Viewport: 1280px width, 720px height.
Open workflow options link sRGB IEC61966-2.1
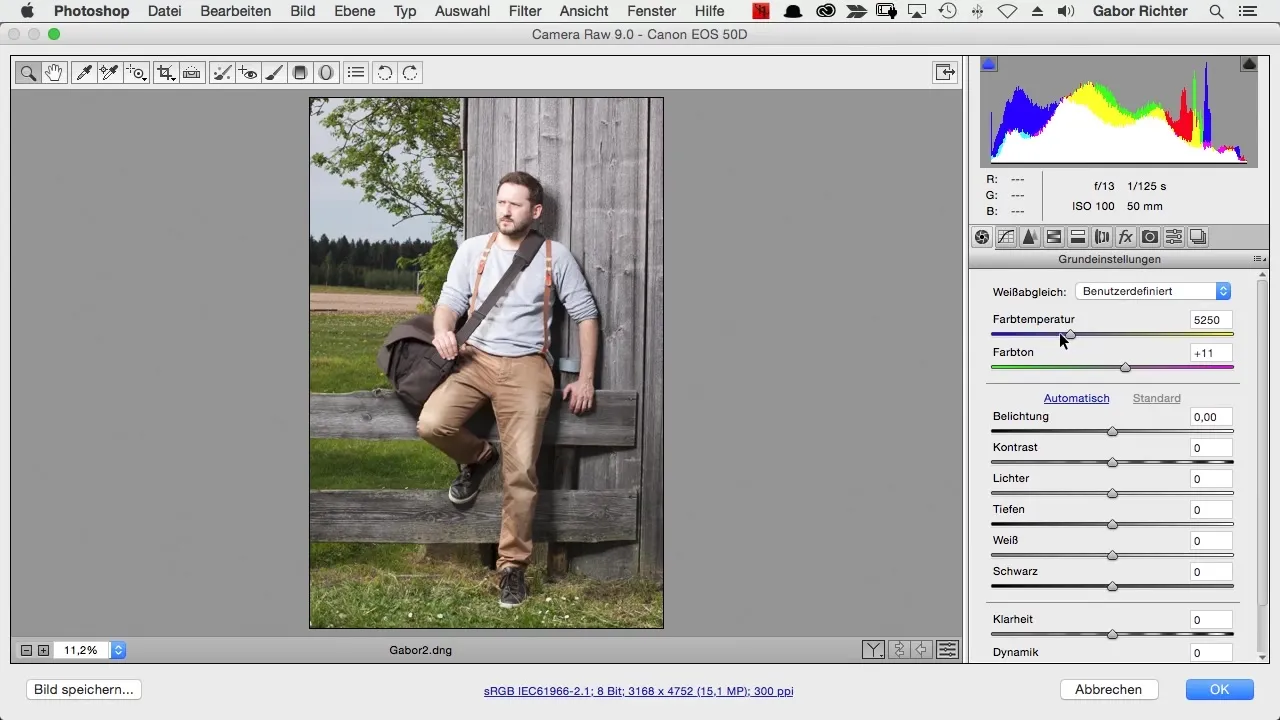[639, 691]
